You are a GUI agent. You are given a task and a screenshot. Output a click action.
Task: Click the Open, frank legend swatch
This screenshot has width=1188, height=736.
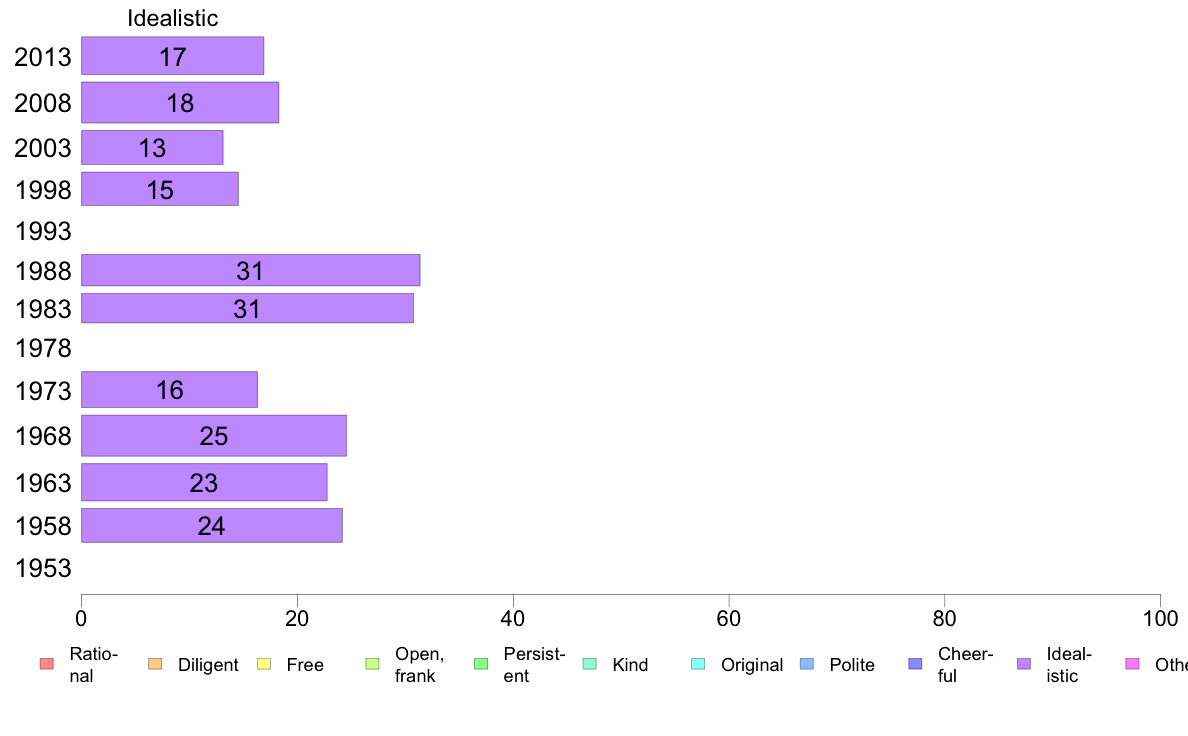(x=372, y=664)
